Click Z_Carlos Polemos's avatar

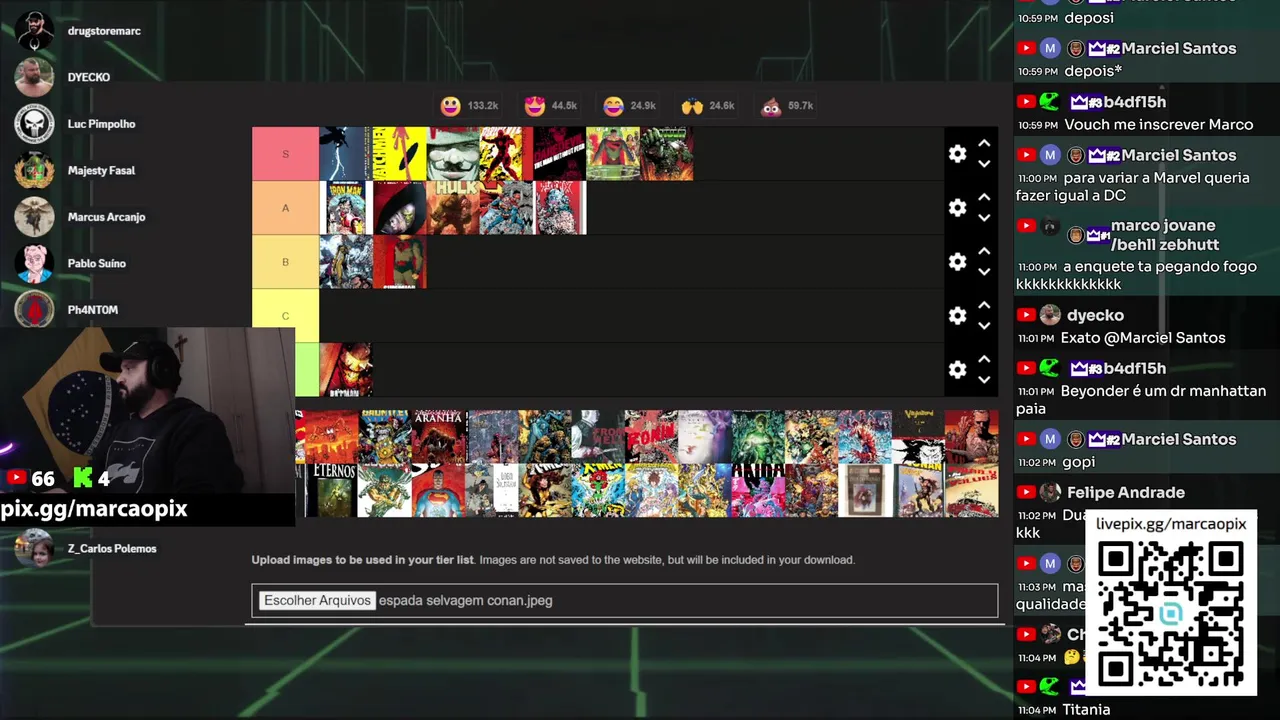coord(34,548)
